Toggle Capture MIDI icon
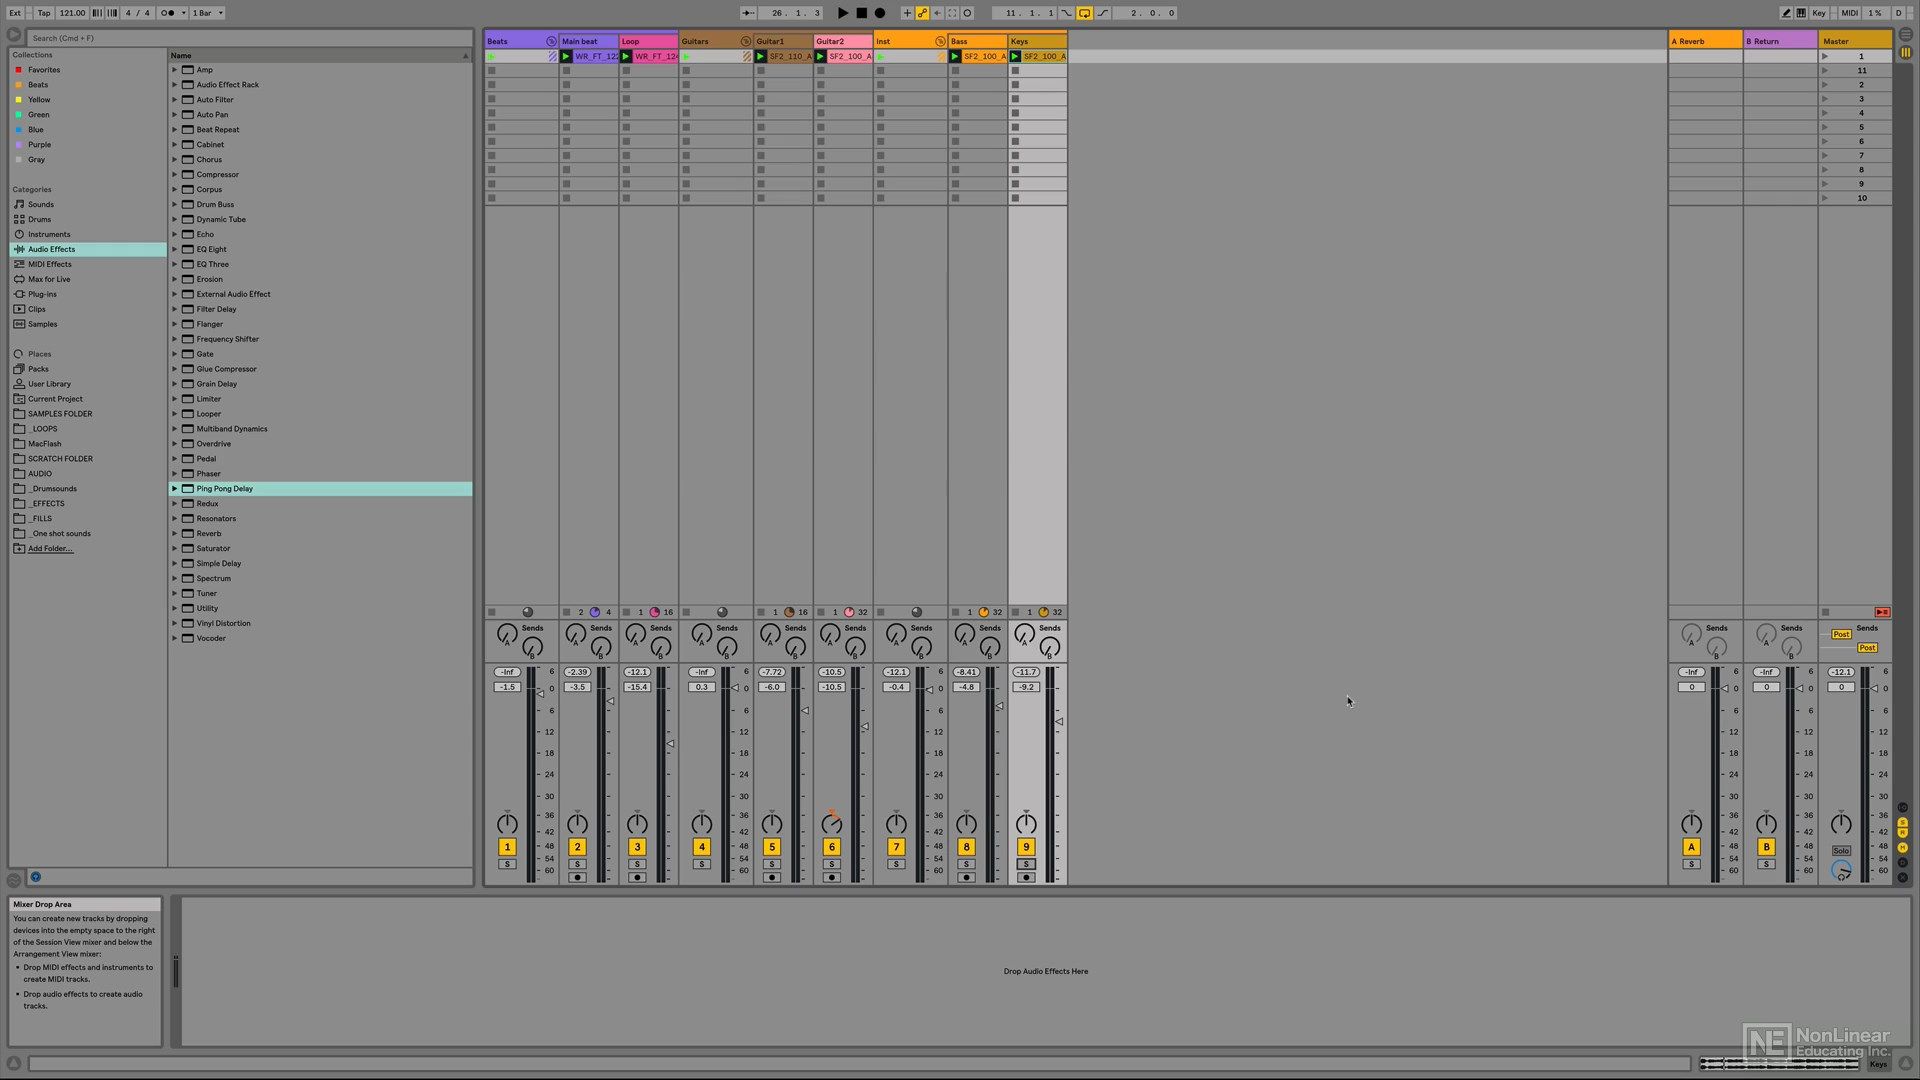This screenshot has width=1920, height=1080. click(952, 13)
